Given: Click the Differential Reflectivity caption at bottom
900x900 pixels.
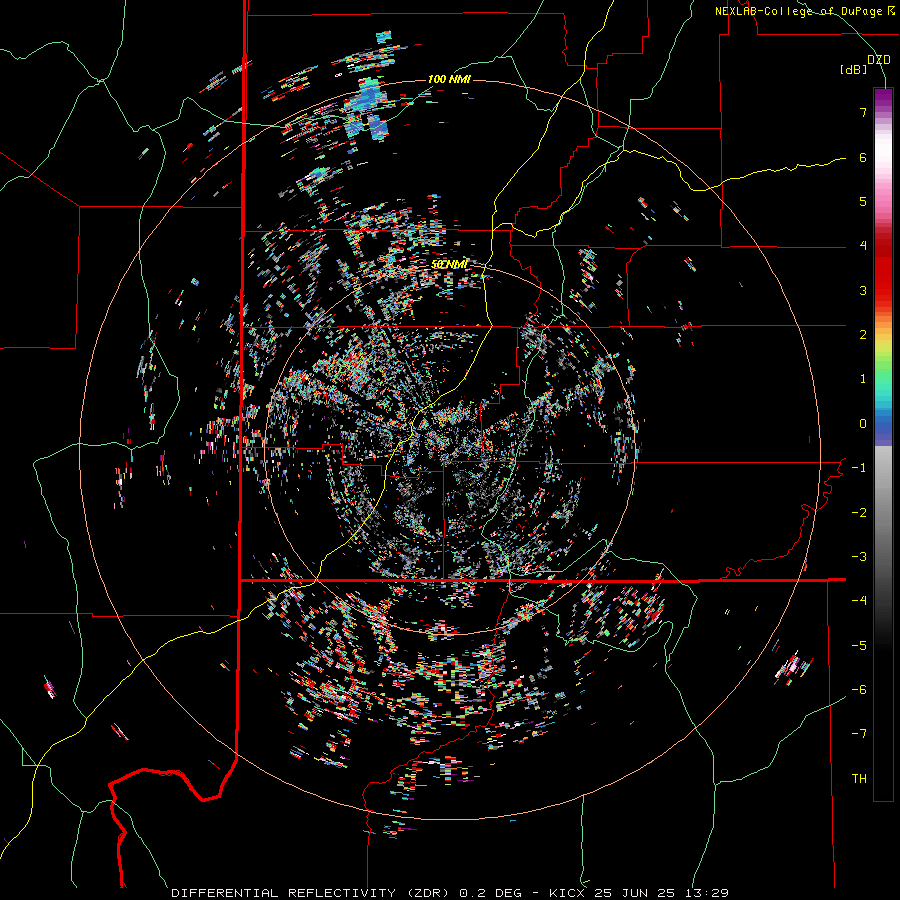Looking at the screenshot, I should point(450,893).
